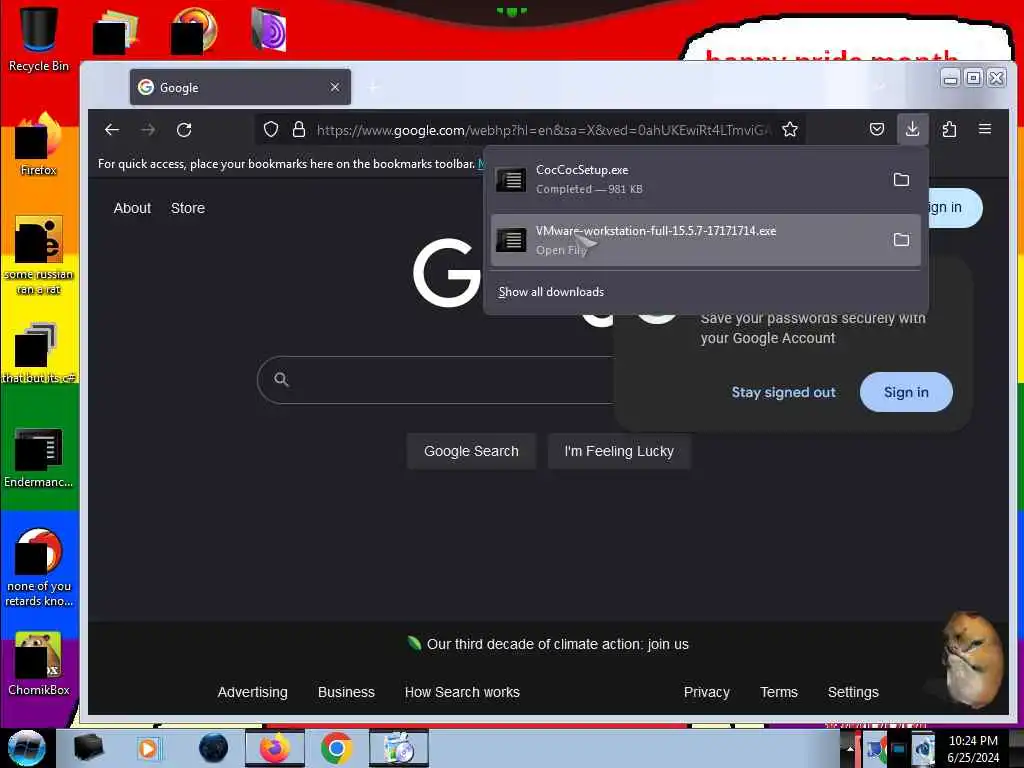
Task: Reload the Google page
Action: coord(184,130)
